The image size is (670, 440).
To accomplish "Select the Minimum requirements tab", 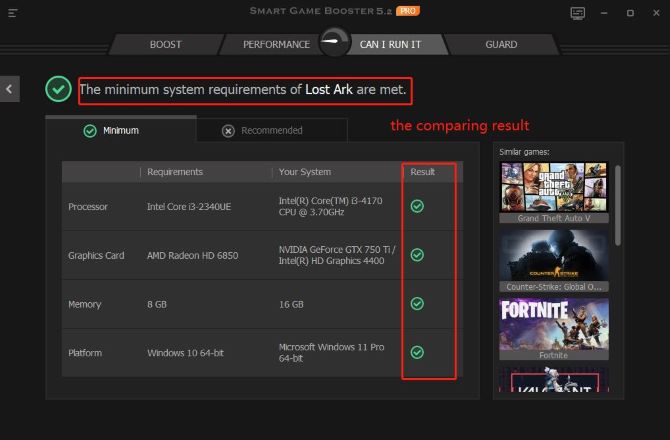I will 121,130.
